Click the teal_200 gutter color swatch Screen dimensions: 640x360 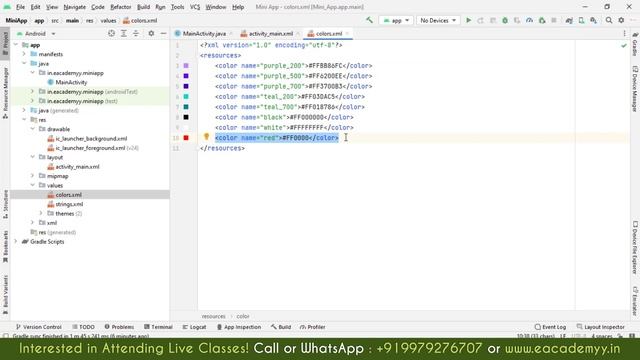186,97
